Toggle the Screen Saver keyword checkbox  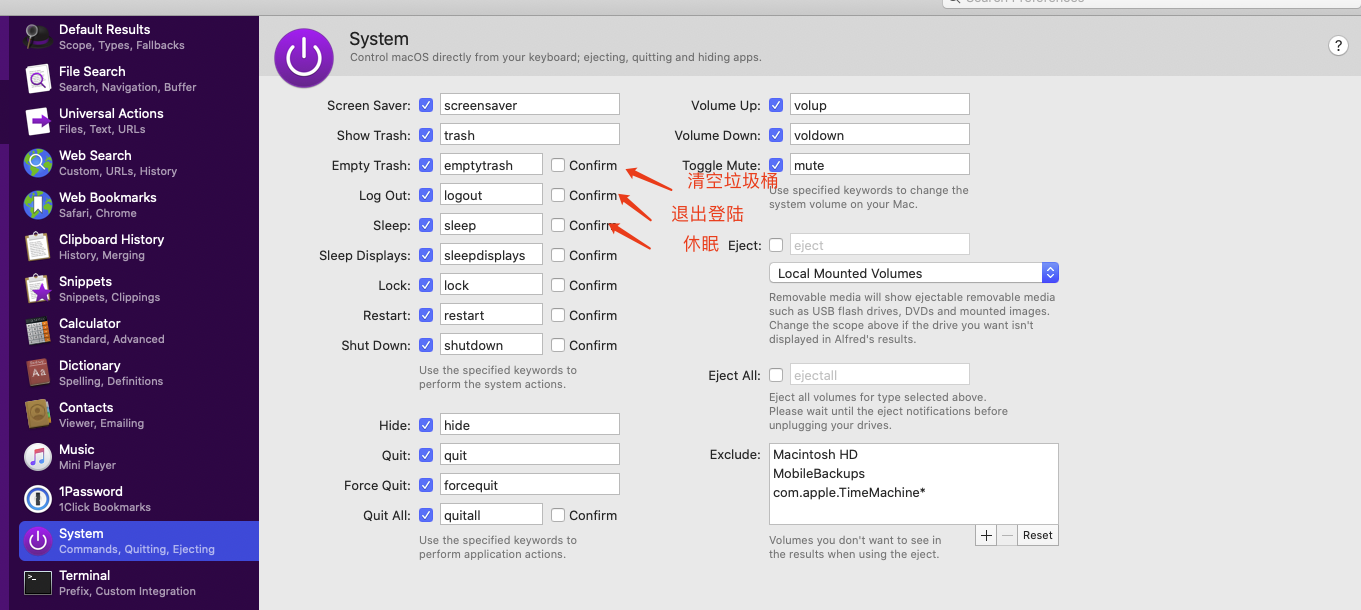(426, 105)
